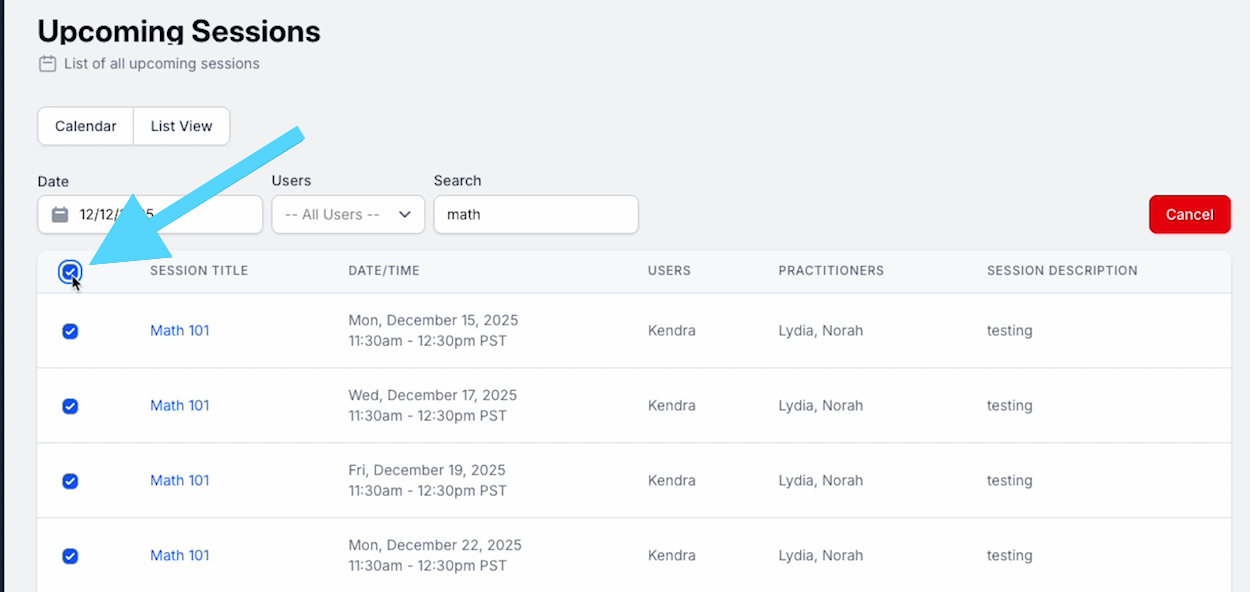Viewport: 1250px width, 592px height.
Task: Uncheck the December 15 Math 101 session
Action: click(x=70, y=331)
